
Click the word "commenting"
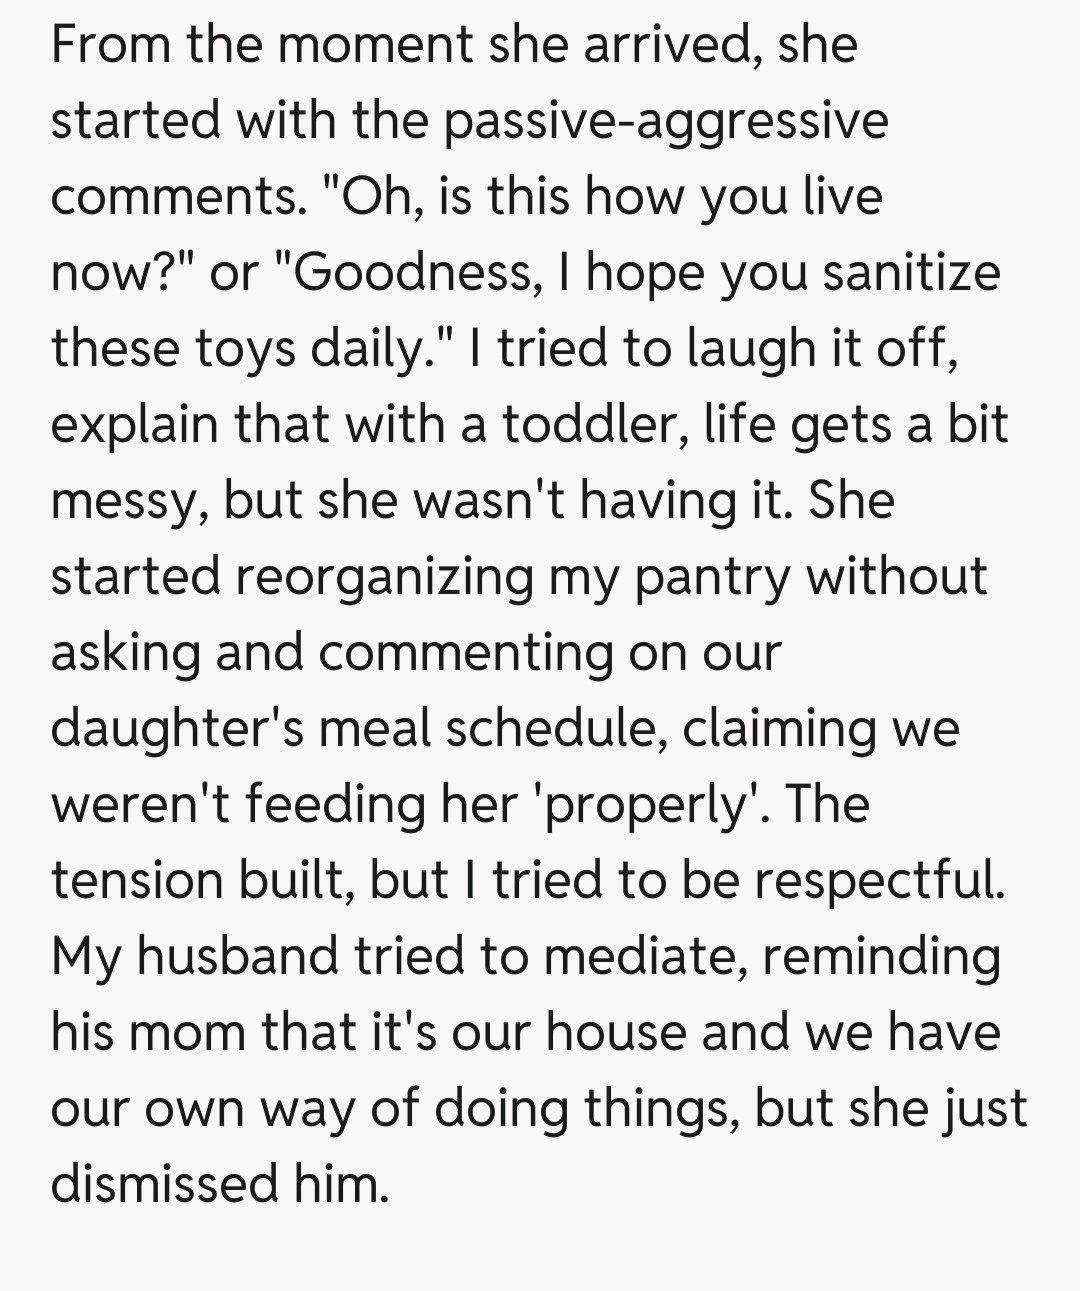click(465, 653)
